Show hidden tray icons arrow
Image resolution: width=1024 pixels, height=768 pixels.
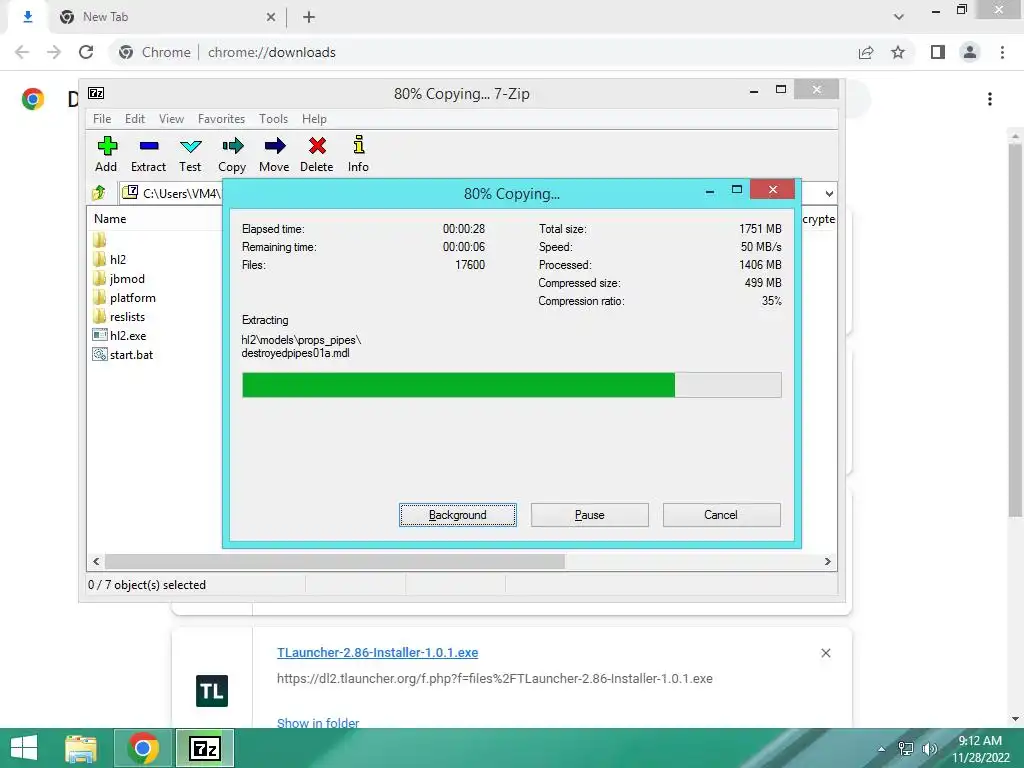coord(882,749)
